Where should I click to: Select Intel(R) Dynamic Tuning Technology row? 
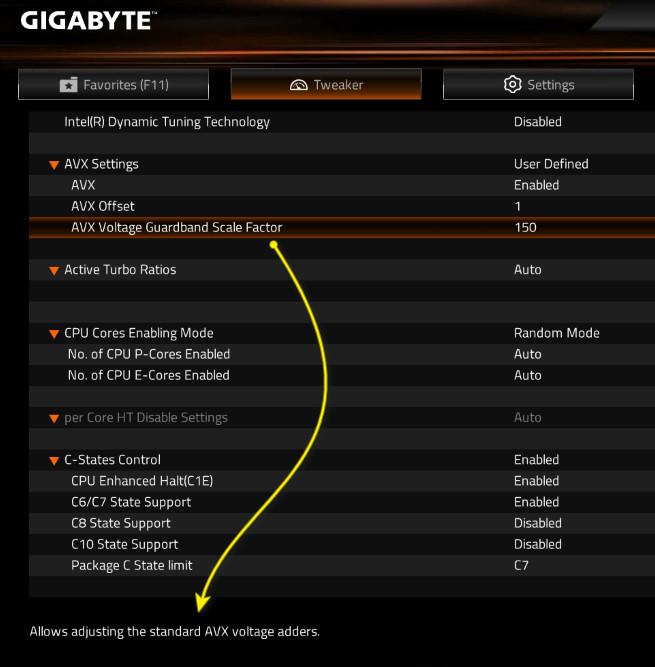167,122
